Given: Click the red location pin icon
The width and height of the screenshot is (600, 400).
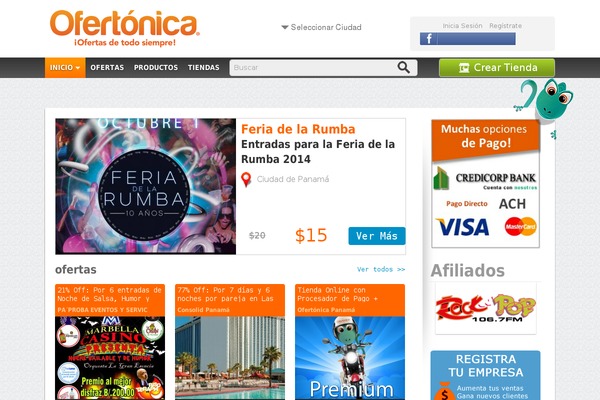Looking at the screenshot, I should tap(246, 180).
